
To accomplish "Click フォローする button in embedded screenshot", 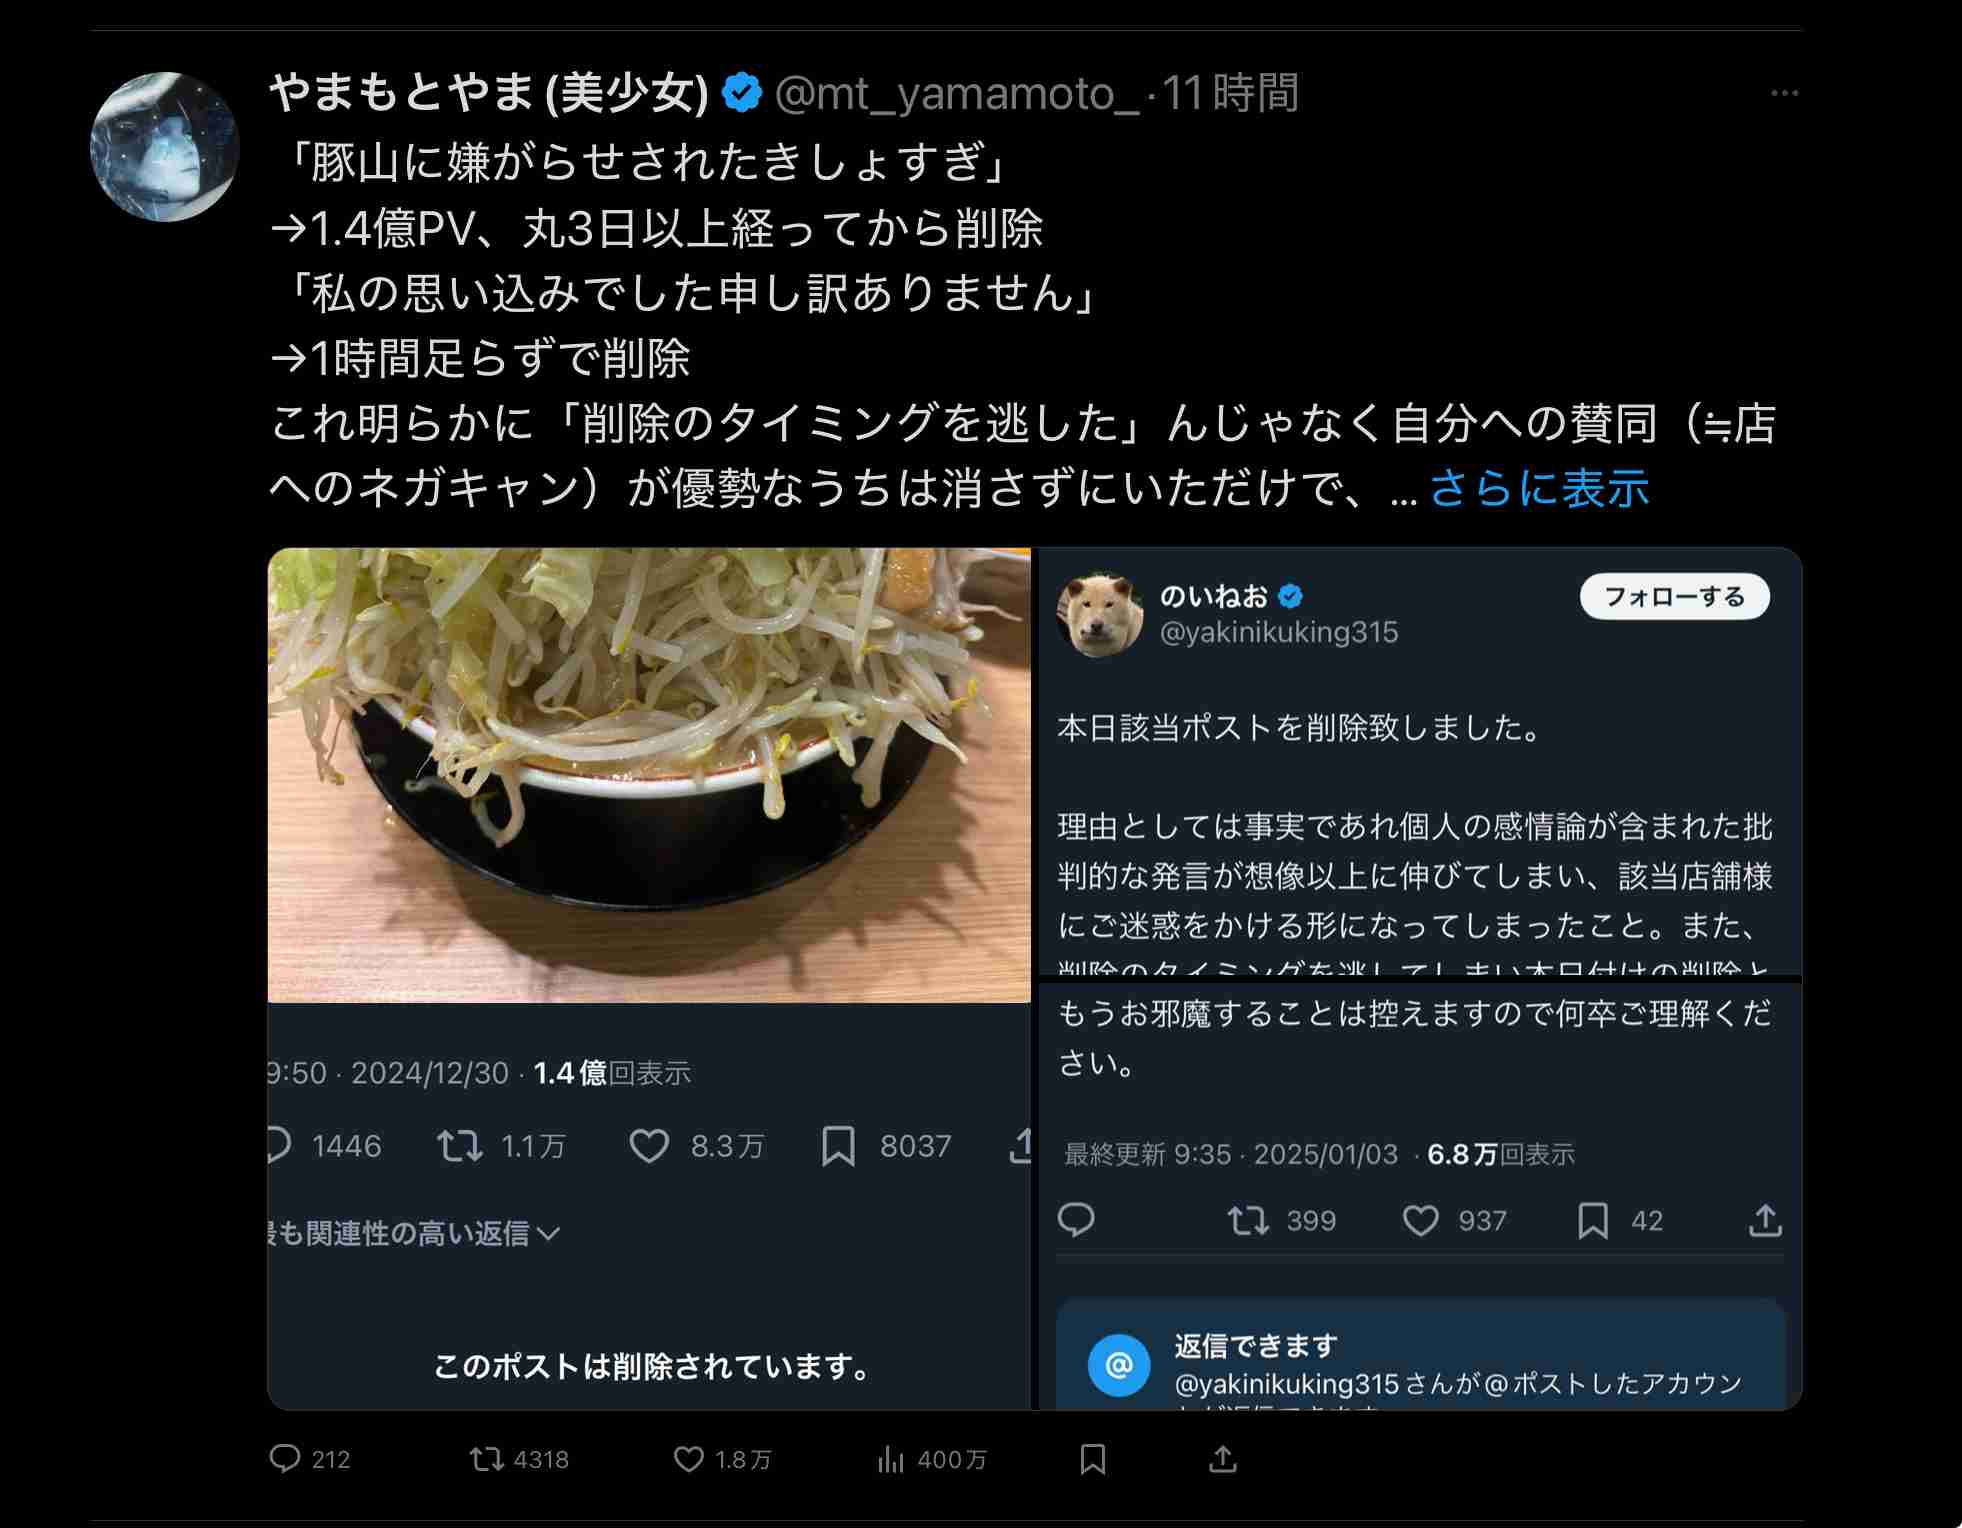I will pos(1675,597).
